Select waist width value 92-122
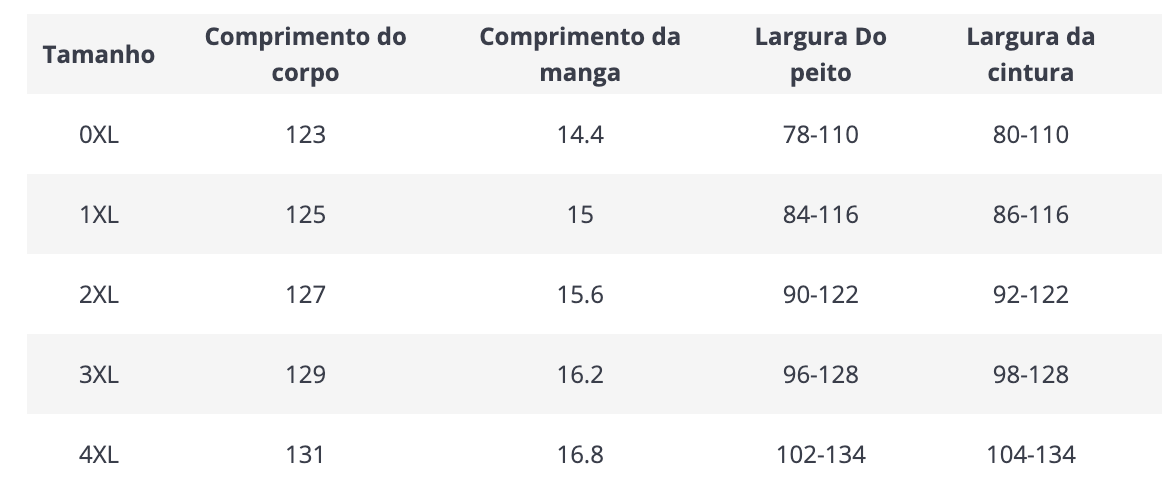1162x492 pixels. click(x=1030, y=294)
